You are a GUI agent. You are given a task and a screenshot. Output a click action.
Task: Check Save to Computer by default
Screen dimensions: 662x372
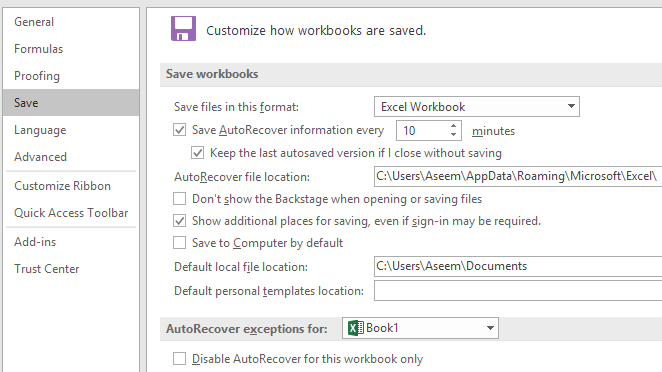(179, 243)
